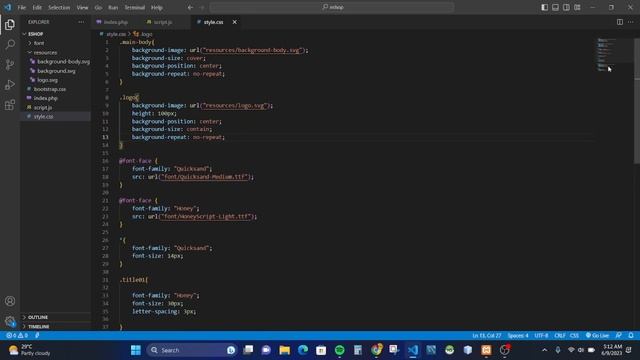Open the Run menu

pos(113,7)
